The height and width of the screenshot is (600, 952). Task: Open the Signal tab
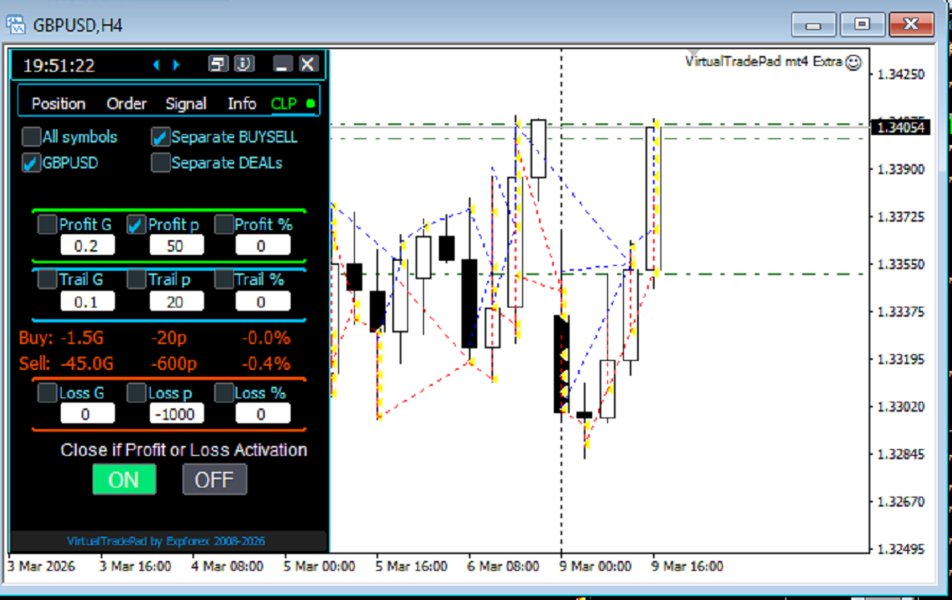coord(186,103)
